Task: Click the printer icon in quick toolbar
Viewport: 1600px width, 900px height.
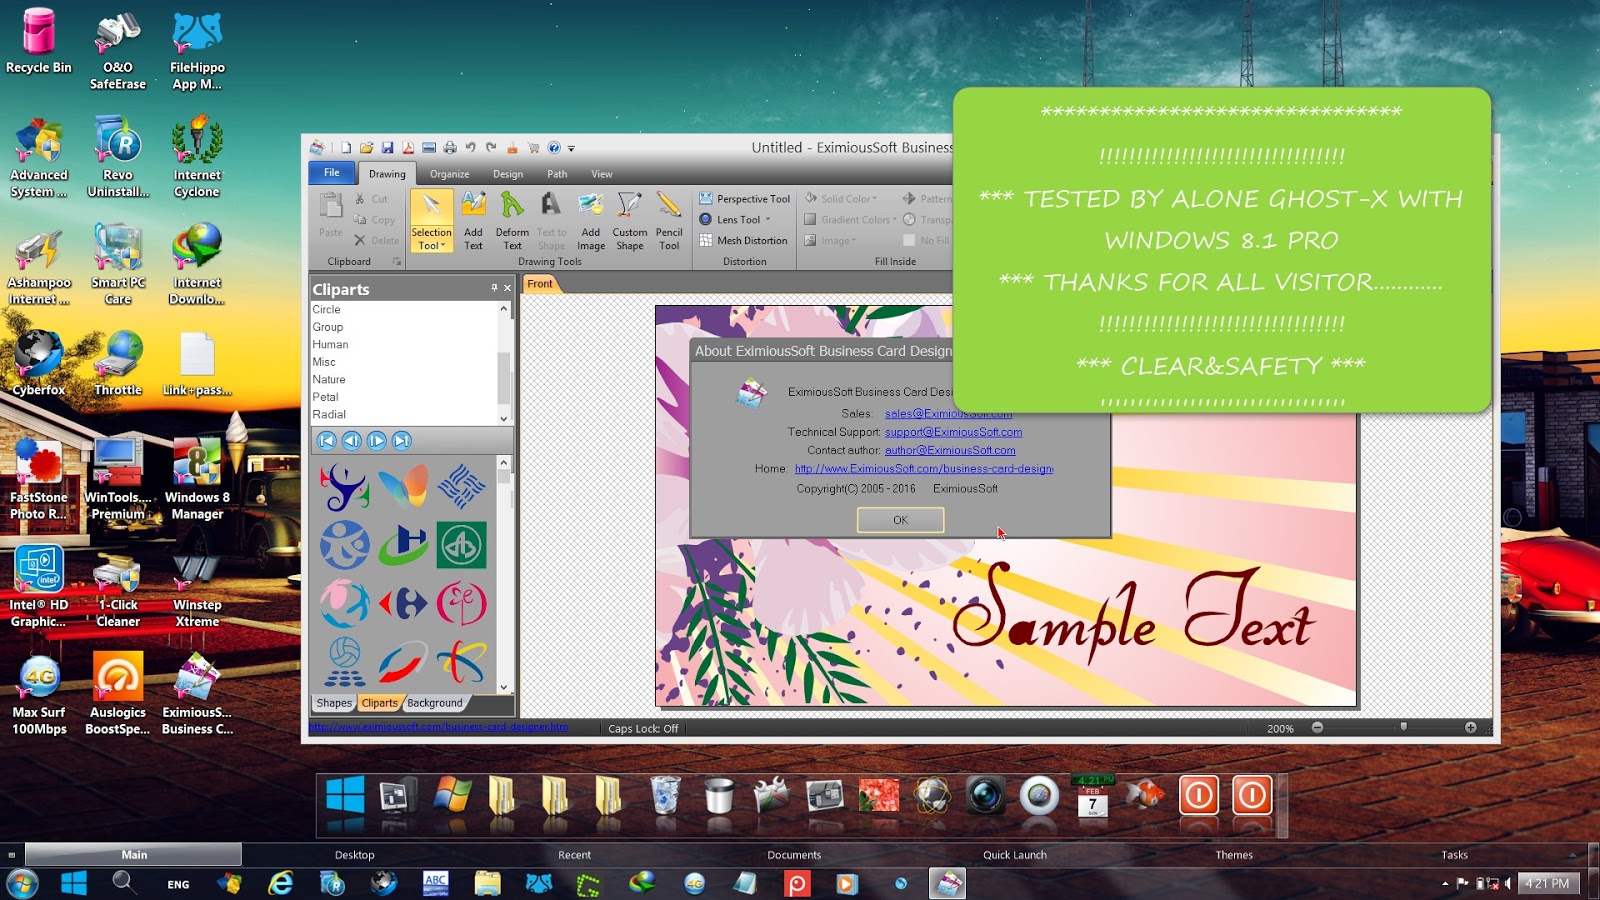Action: click(x=450, y=148)
